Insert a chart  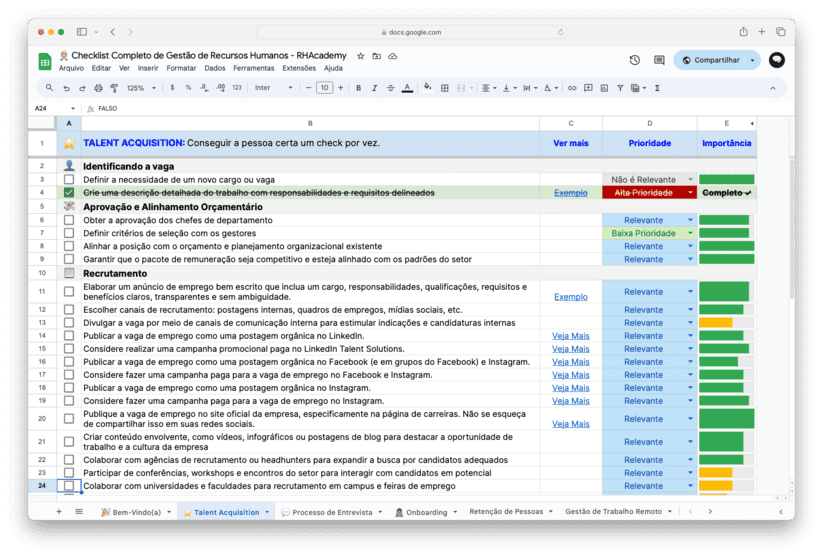click(604, 88)
